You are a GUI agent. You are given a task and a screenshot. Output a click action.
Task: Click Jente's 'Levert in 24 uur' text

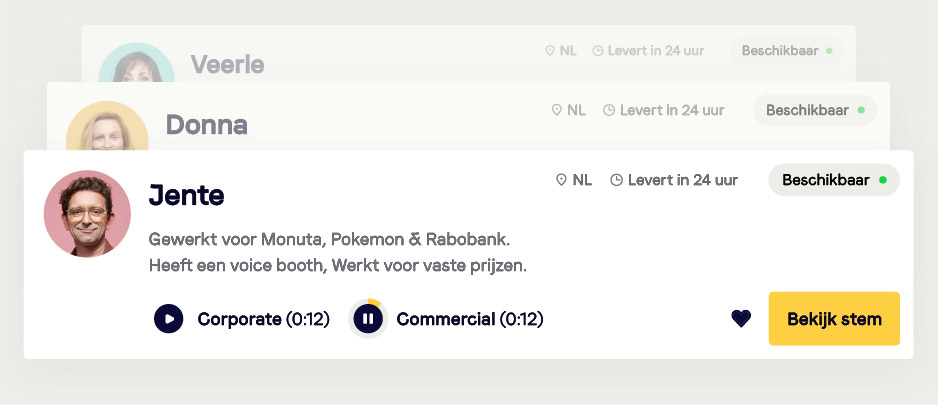coord(683,180)
